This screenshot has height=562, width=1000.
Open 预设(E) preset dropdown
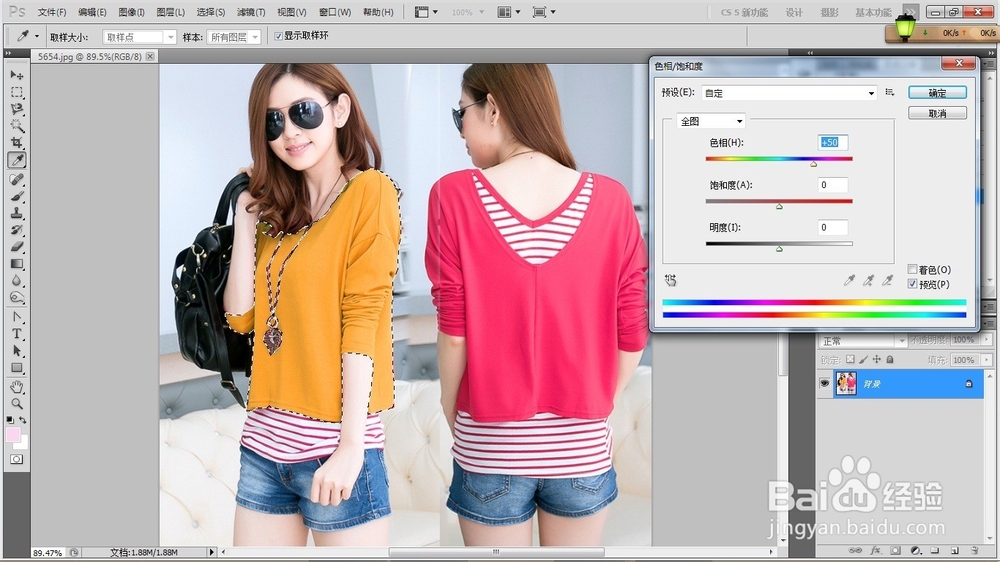(x=790, y=93)
